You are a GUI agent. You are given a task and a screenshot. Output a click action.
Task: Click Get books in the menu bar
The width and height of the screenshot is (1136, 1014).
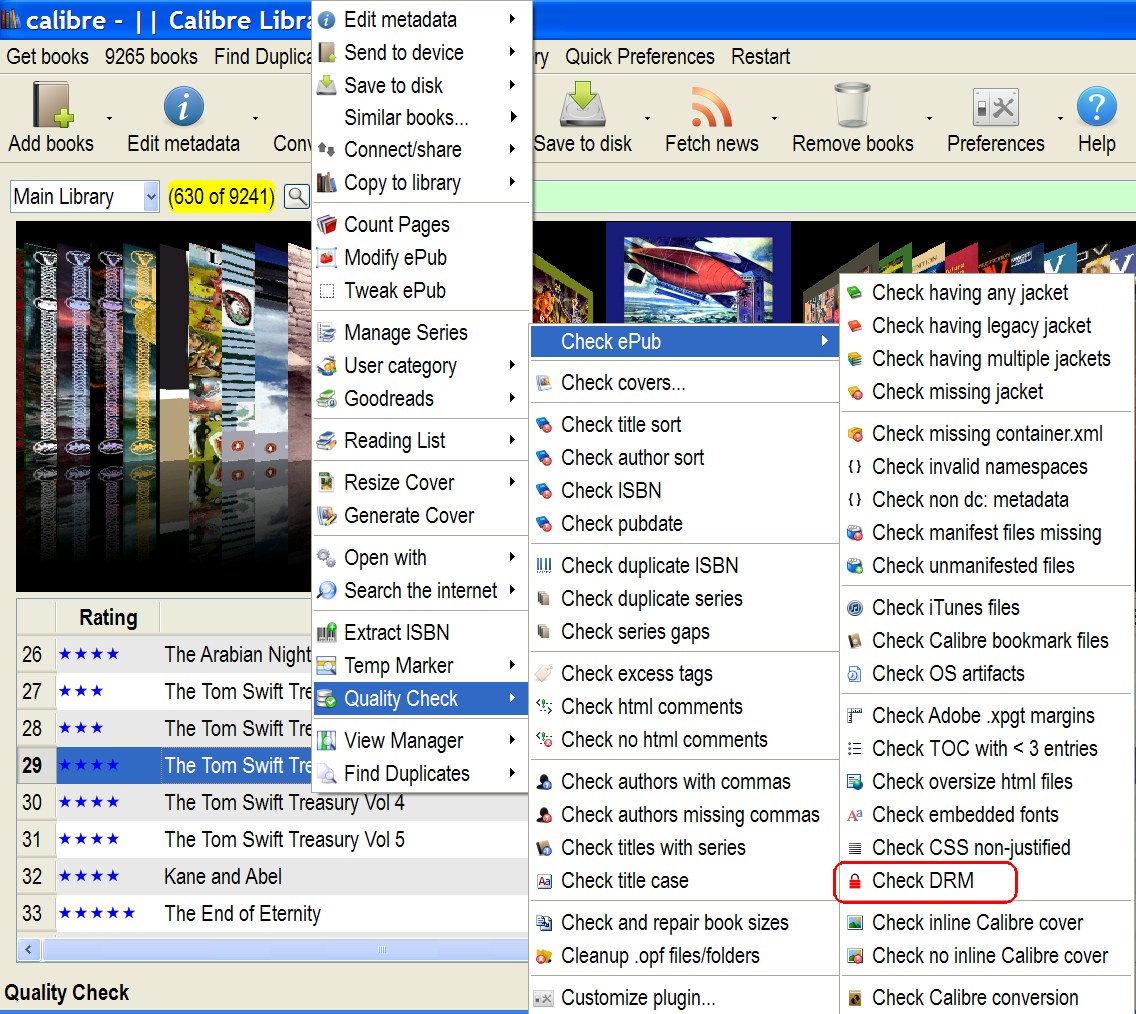pyautogui.click(x=48, y=56)
